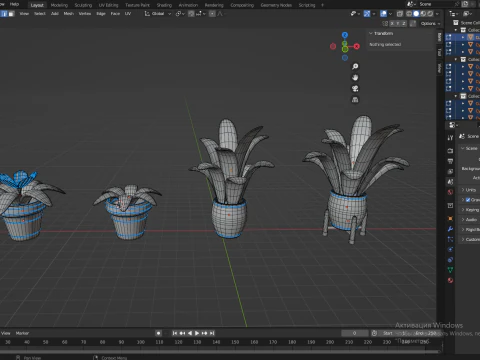Click the Scene name field

click(437, 4)
